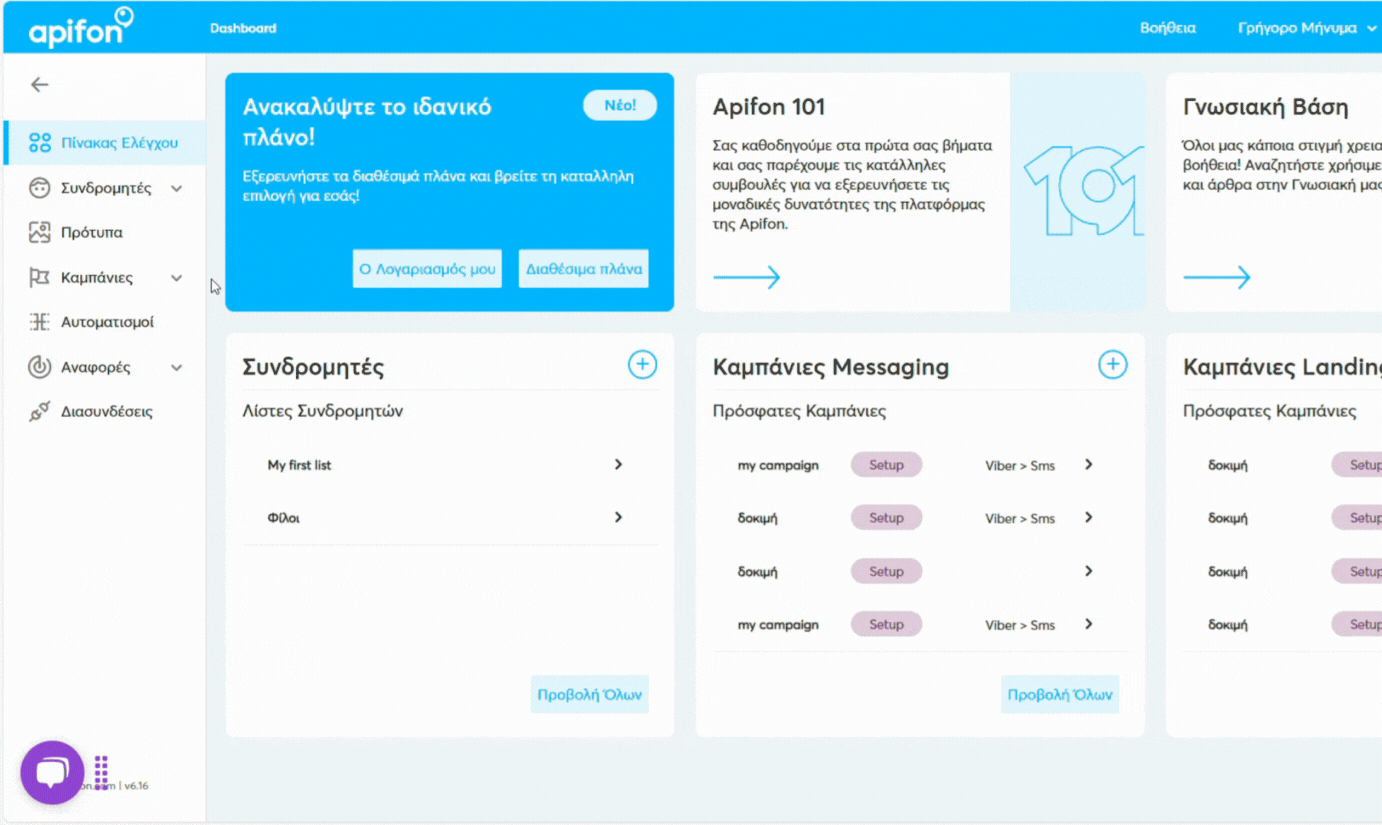Open the chat widget bubble
The height and width of the screenshot is (825, 1382).
(51, 771)
